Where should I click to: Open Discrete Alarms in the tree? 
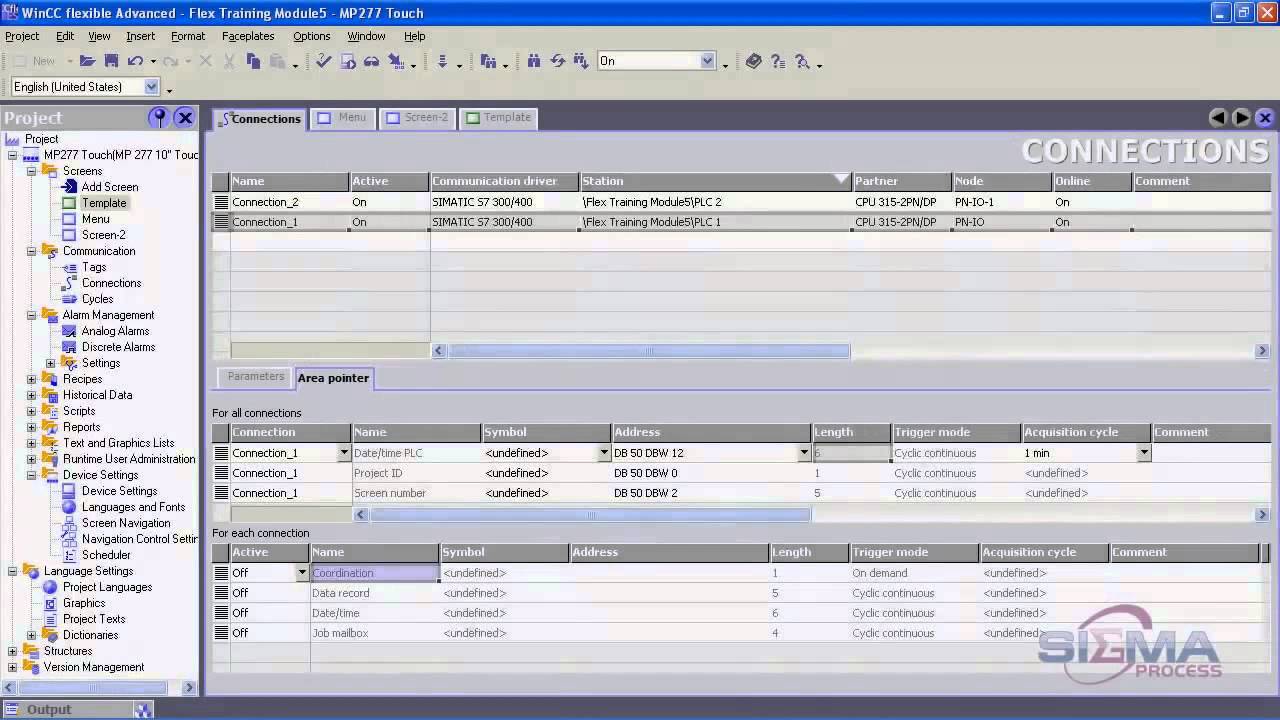[118, 347]
